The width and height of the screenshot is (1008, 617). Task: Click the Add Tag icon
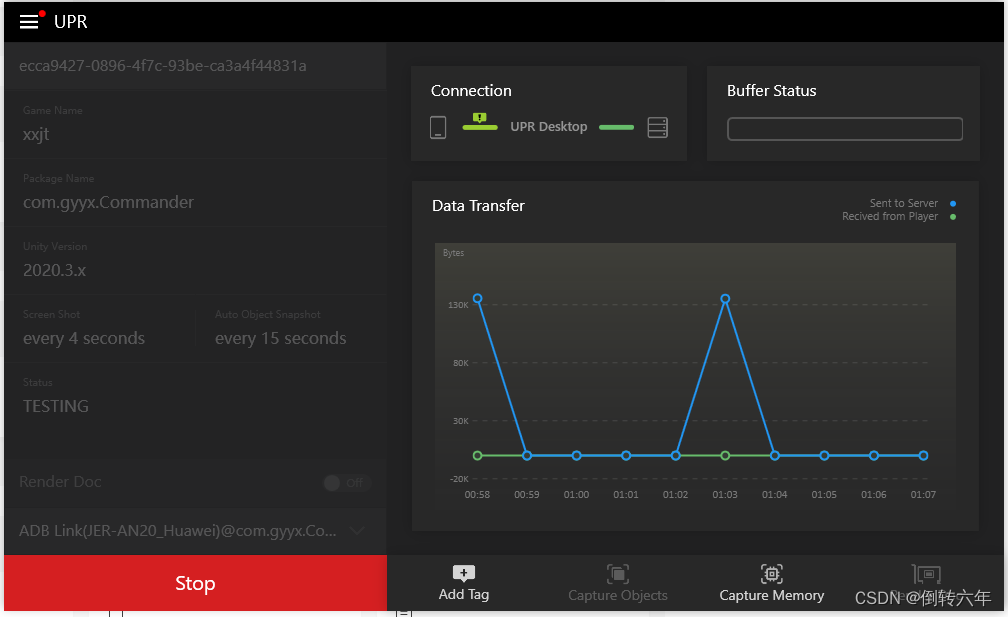(x=464, y=573)
